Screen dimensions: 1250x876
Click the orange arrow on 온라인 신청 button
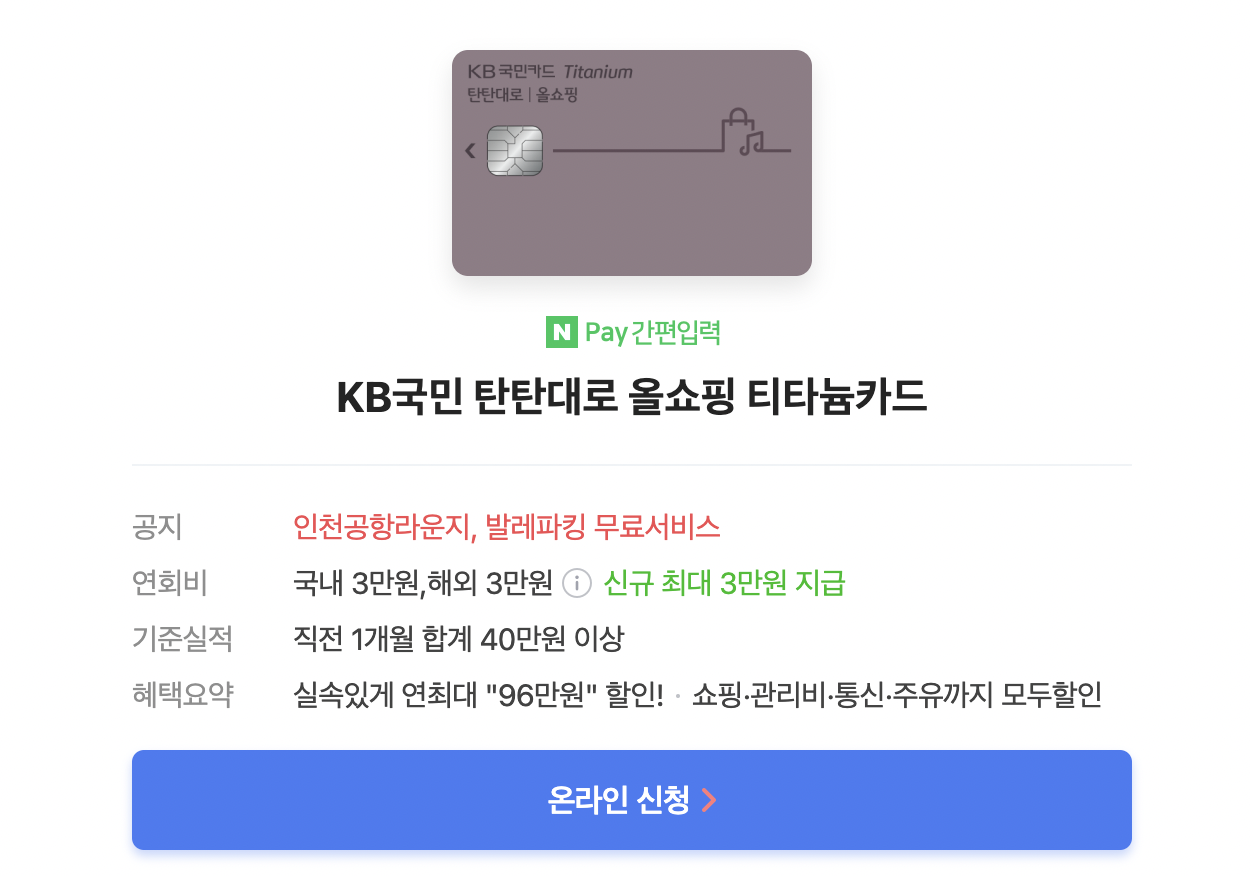pyautogui.click(x=708, y=800)
